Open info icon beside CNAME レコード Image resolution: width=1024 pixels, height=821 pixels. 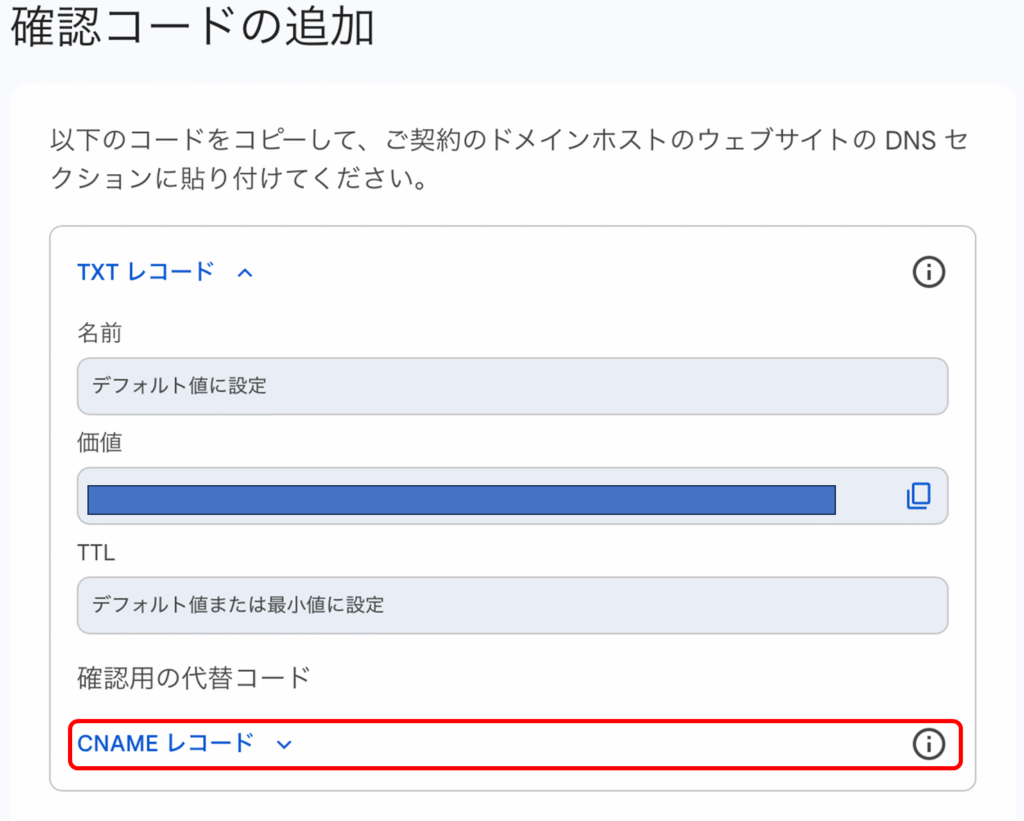click(x=928, y=744)
